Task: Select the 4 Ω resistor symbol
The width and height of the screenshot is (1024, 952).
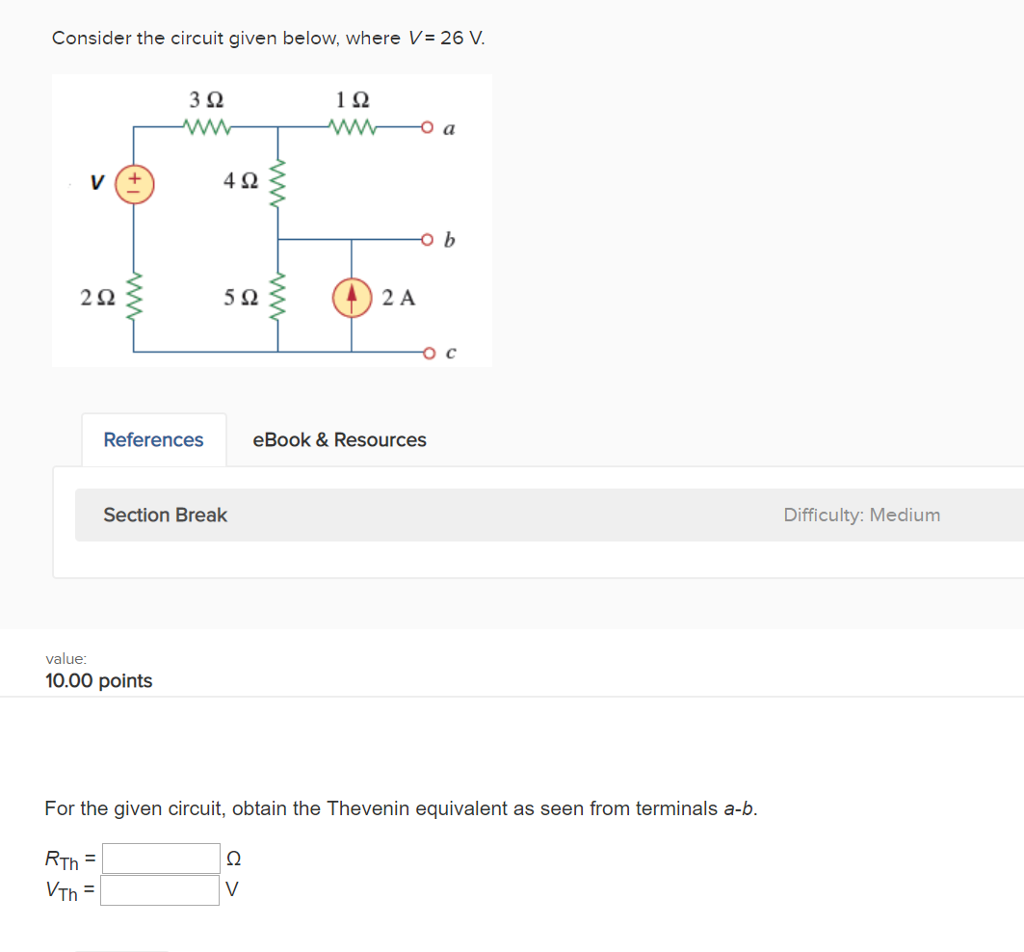Action: point(277,181)
